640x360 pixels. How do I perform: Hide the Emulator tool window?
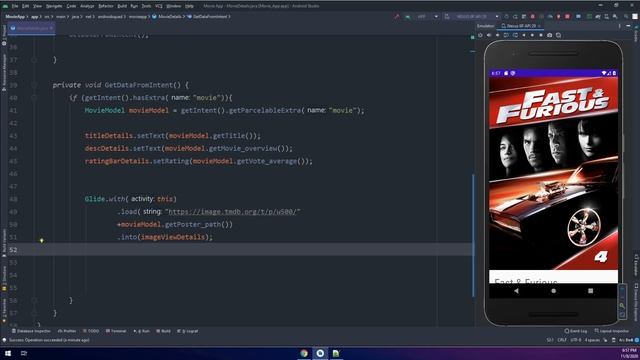click(x=628, y=26)
